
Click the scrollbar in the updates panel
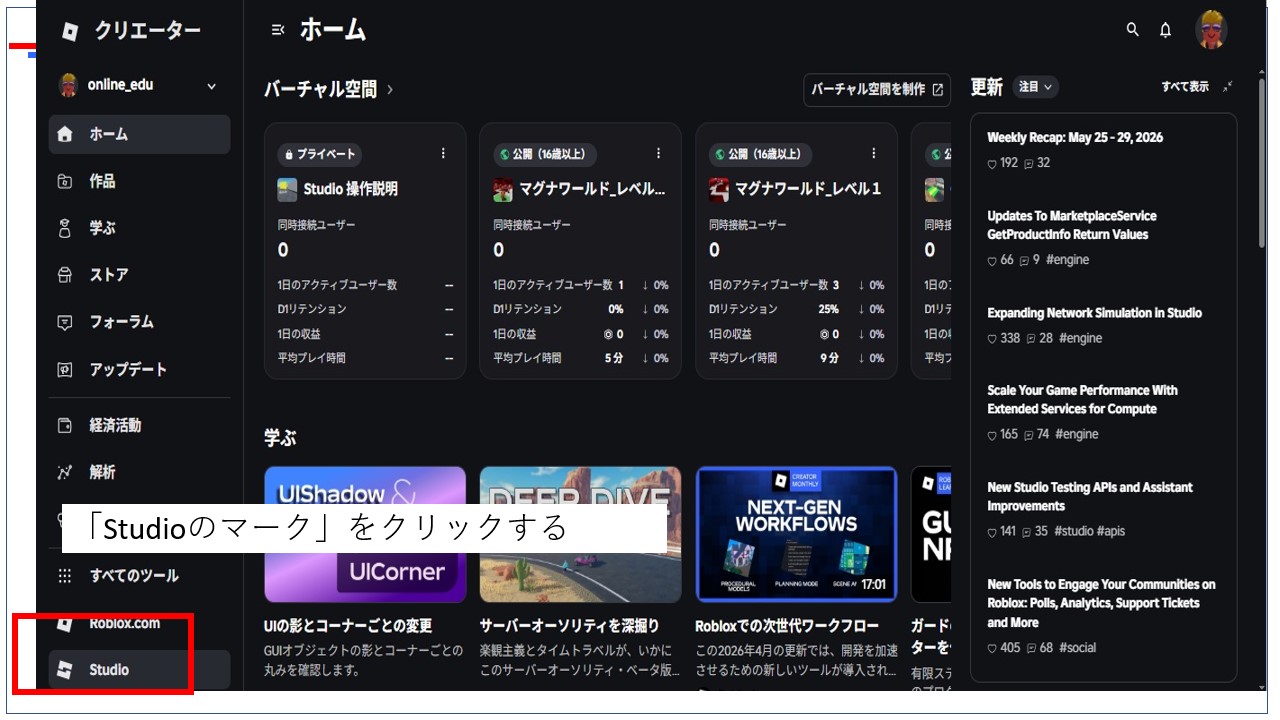pos(1262,163)
